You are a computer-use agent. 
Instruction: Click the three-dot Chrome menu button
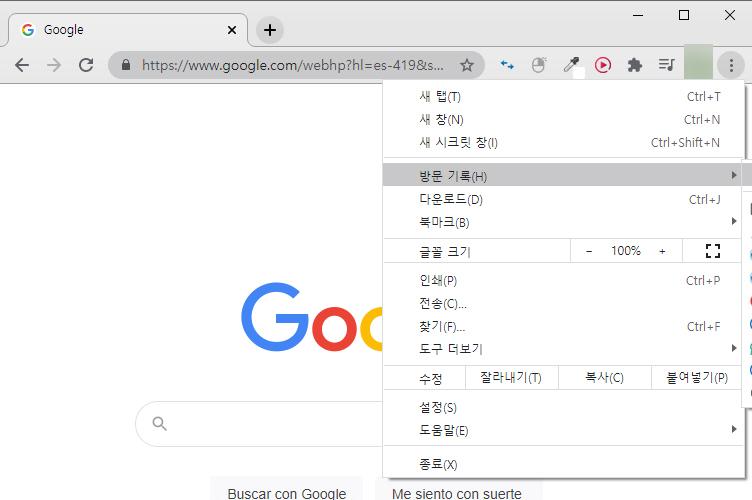click(x=731, y=65)
